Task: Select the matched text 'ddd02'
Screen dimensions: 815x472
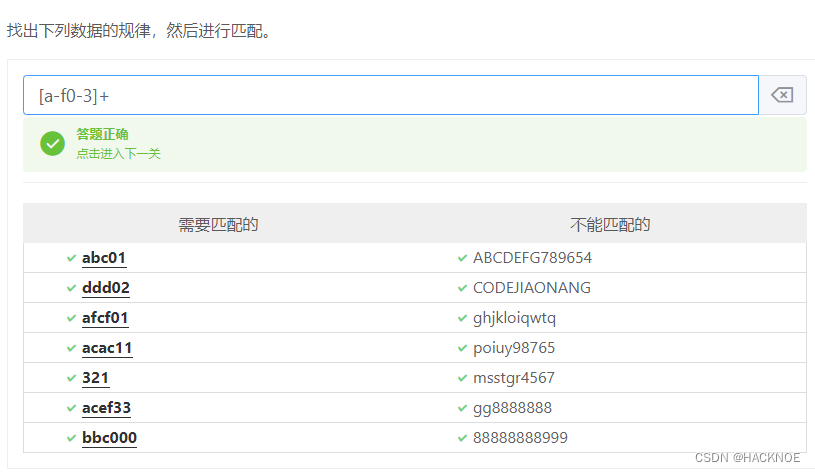Action: coord(106,288)
